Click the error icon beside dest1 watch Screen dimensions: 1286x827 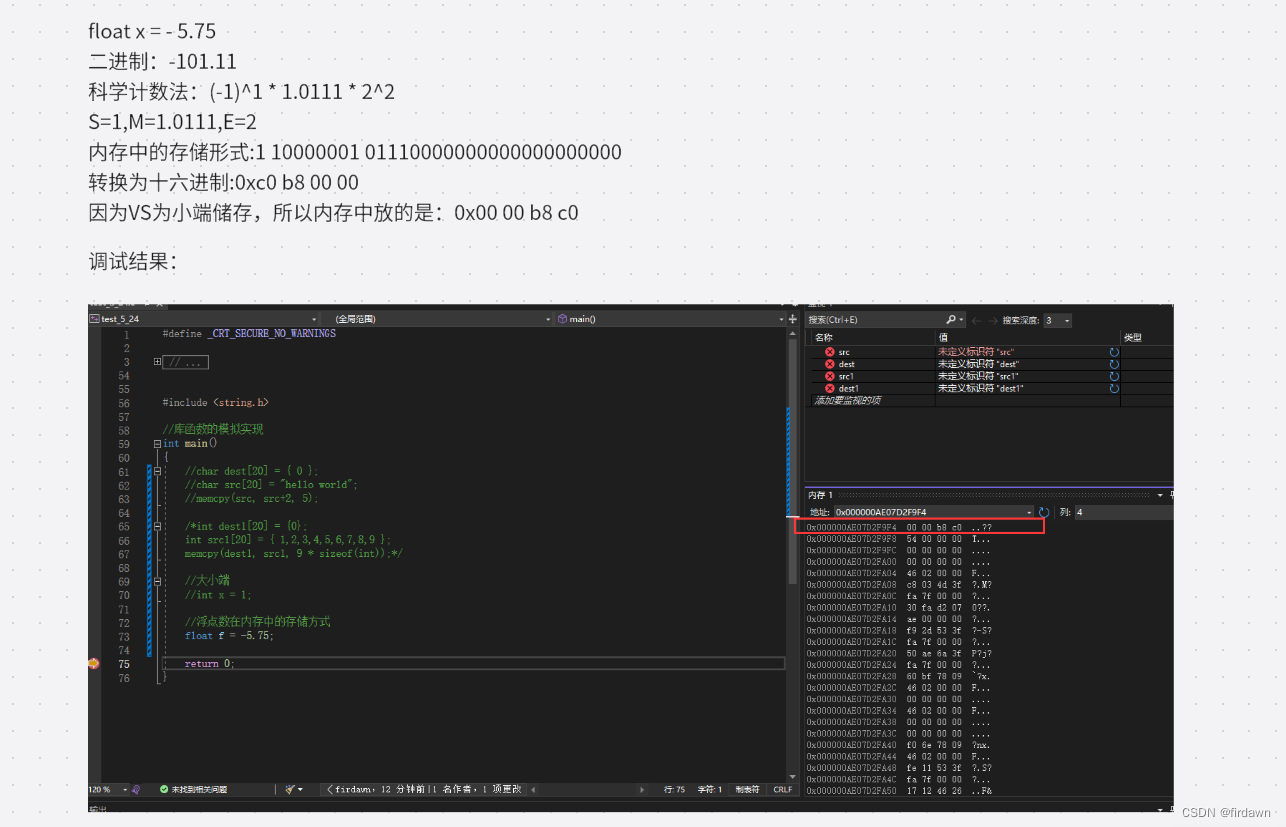pos(829,388)
